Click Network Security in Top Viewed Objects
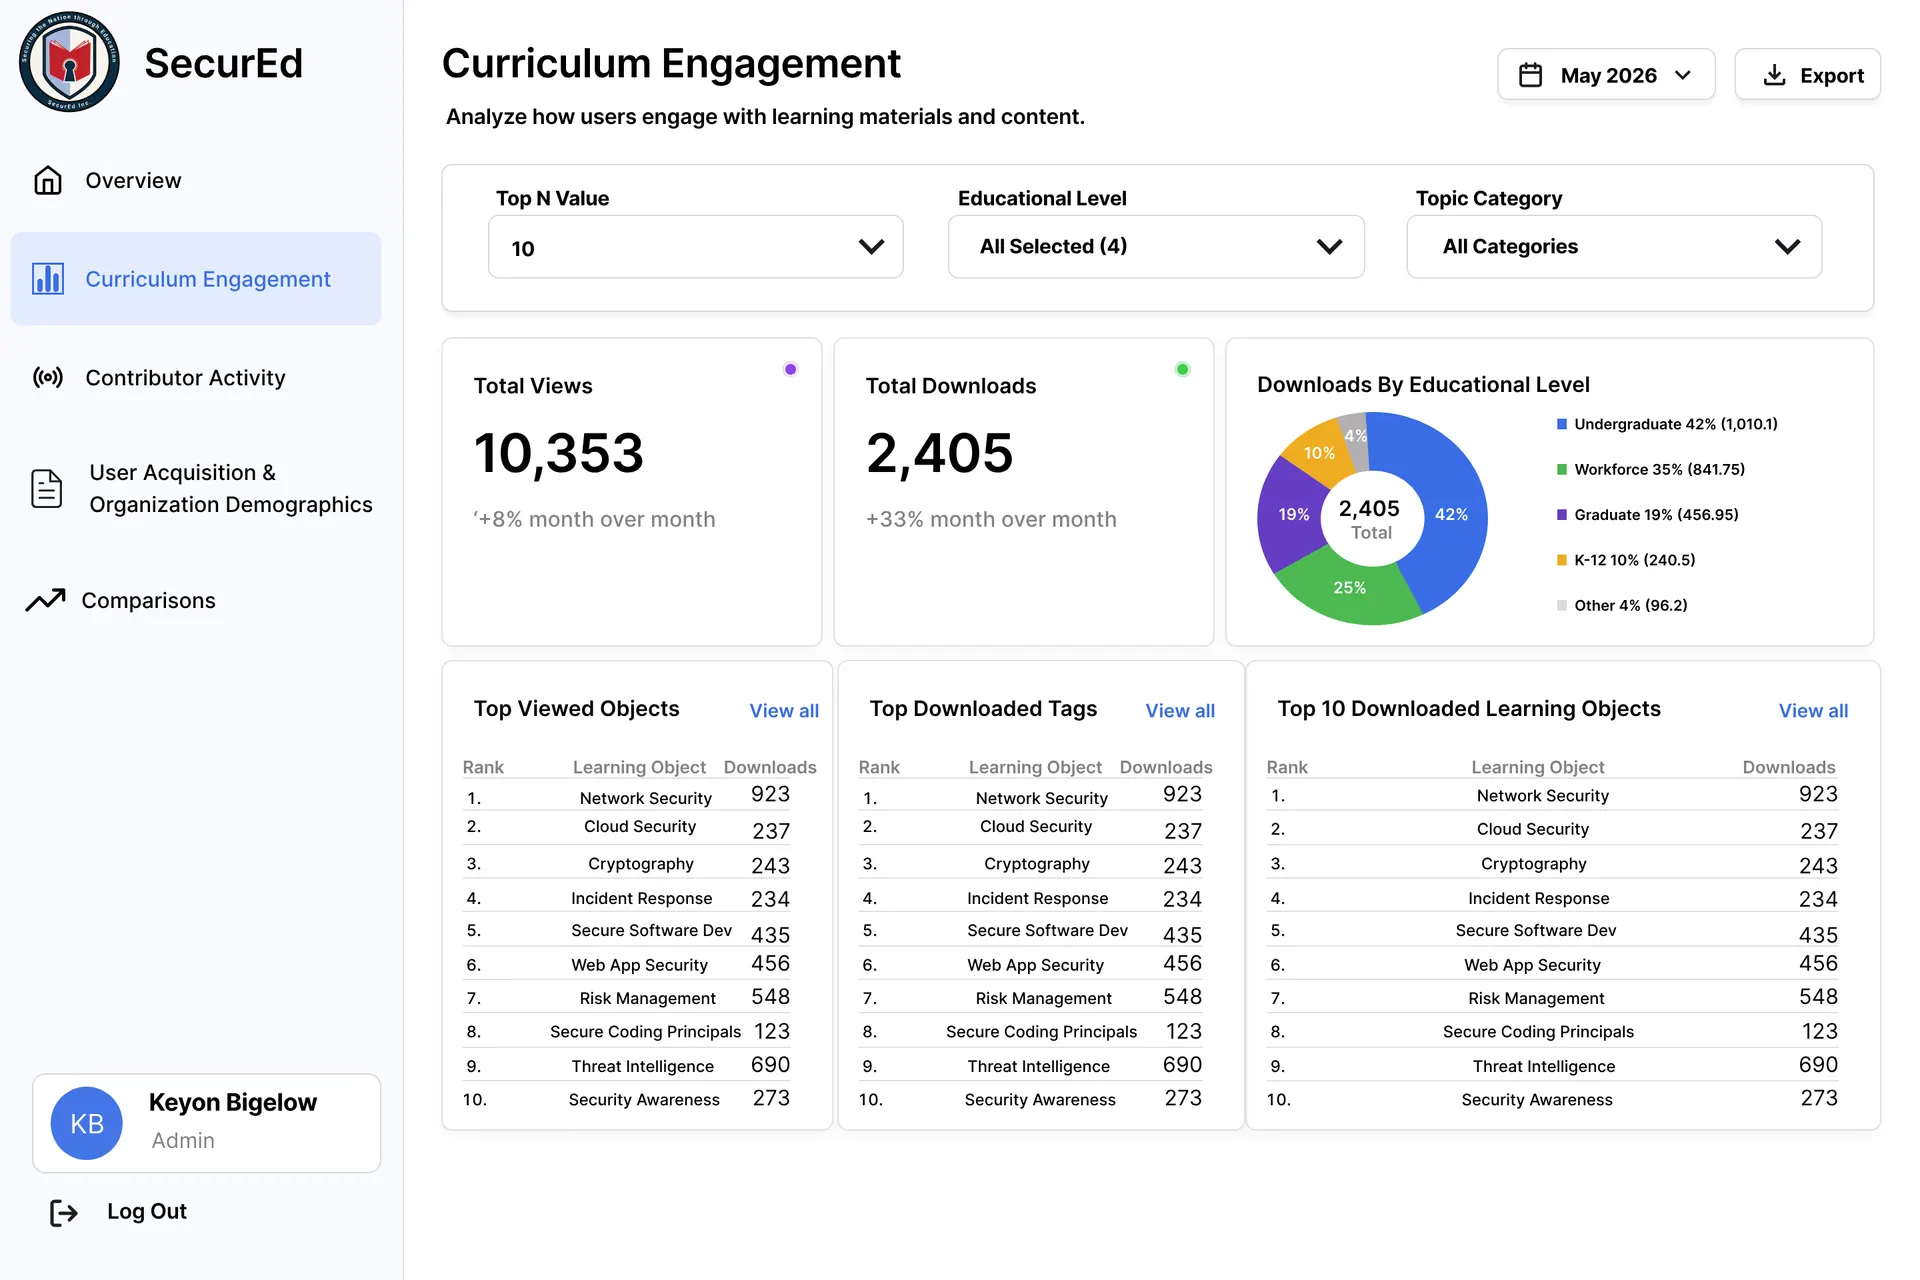This screenshot has height=1280, width=1920. [x=645, y=798]
